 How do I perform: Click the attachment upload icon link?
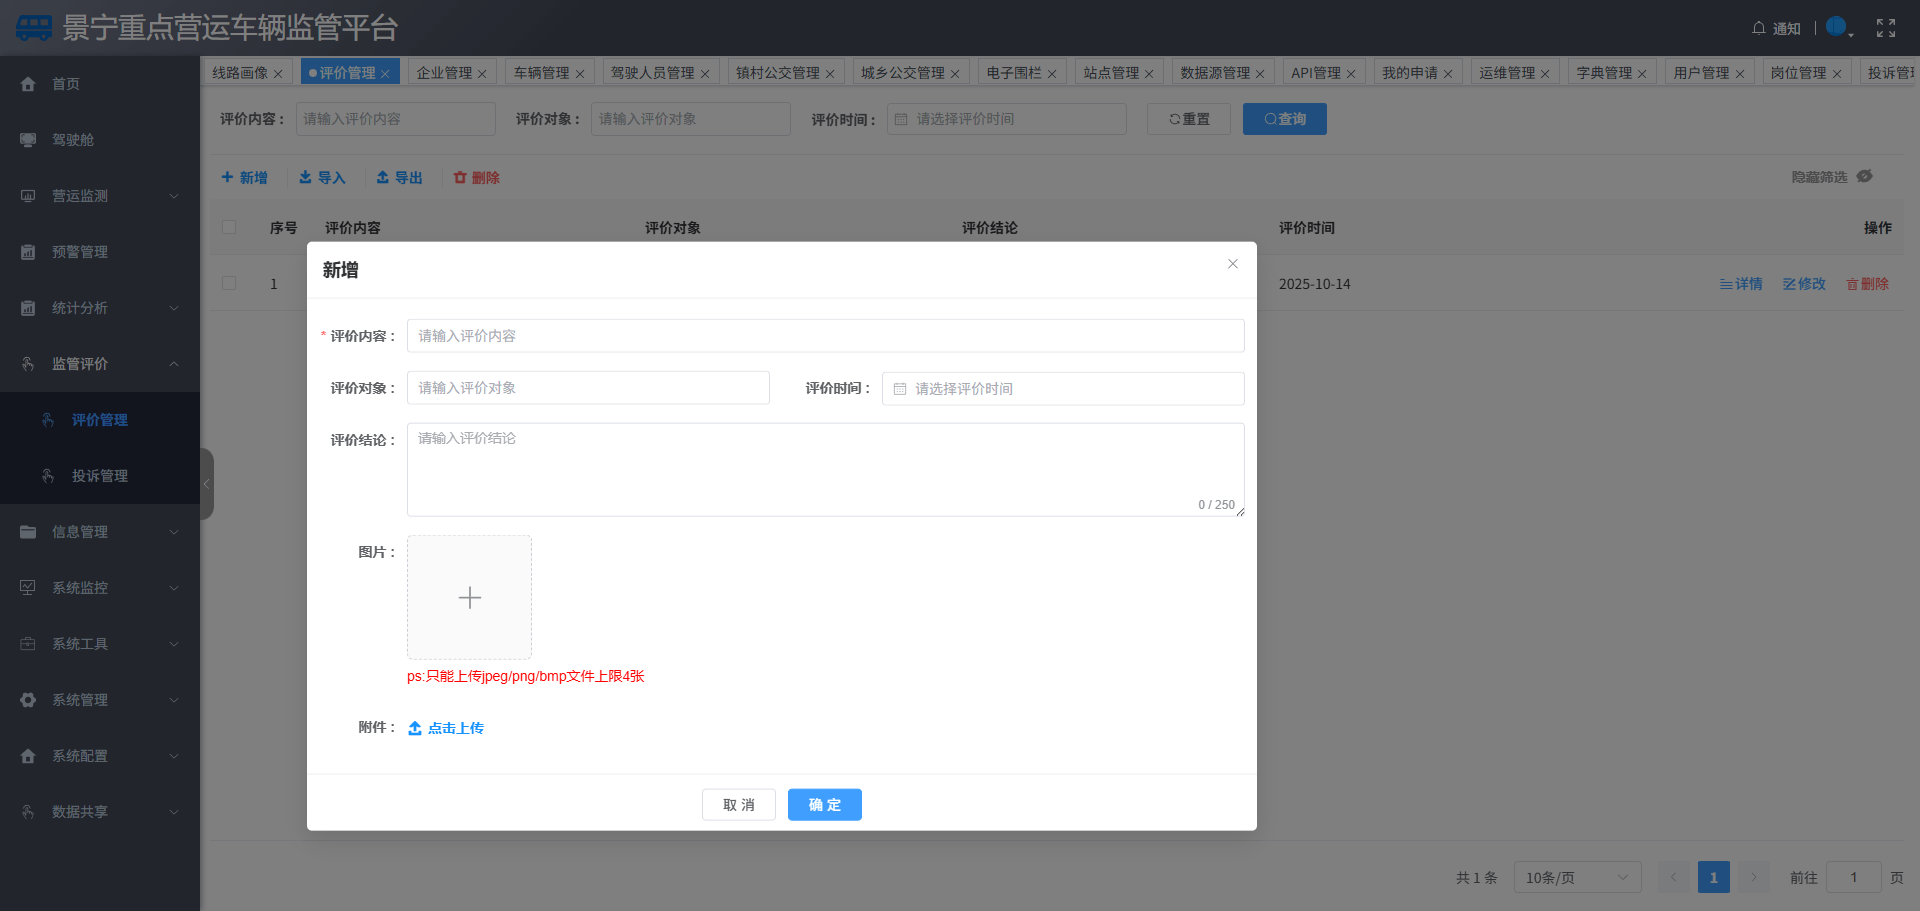click(415, 728)
